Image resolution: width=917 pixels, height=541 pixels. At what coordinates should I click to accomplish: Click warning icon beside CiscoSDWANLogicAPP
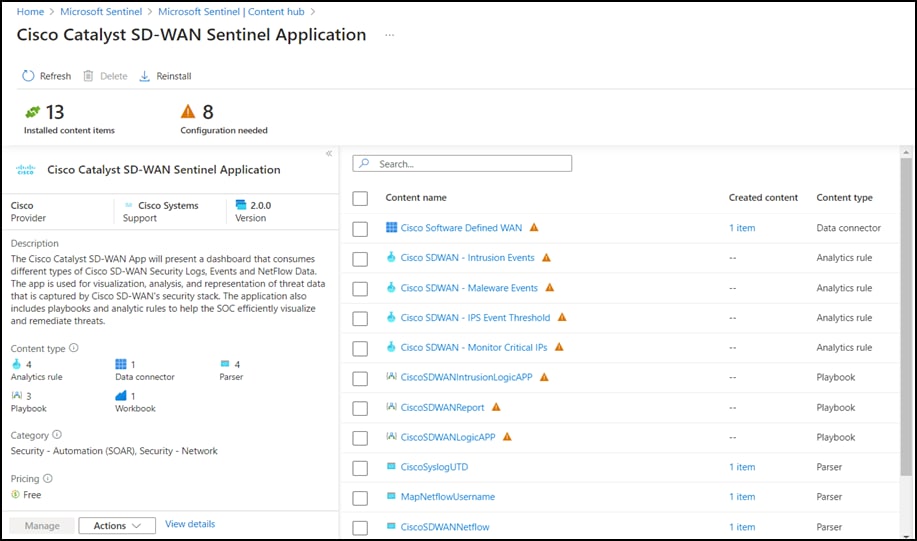[508, 437]
